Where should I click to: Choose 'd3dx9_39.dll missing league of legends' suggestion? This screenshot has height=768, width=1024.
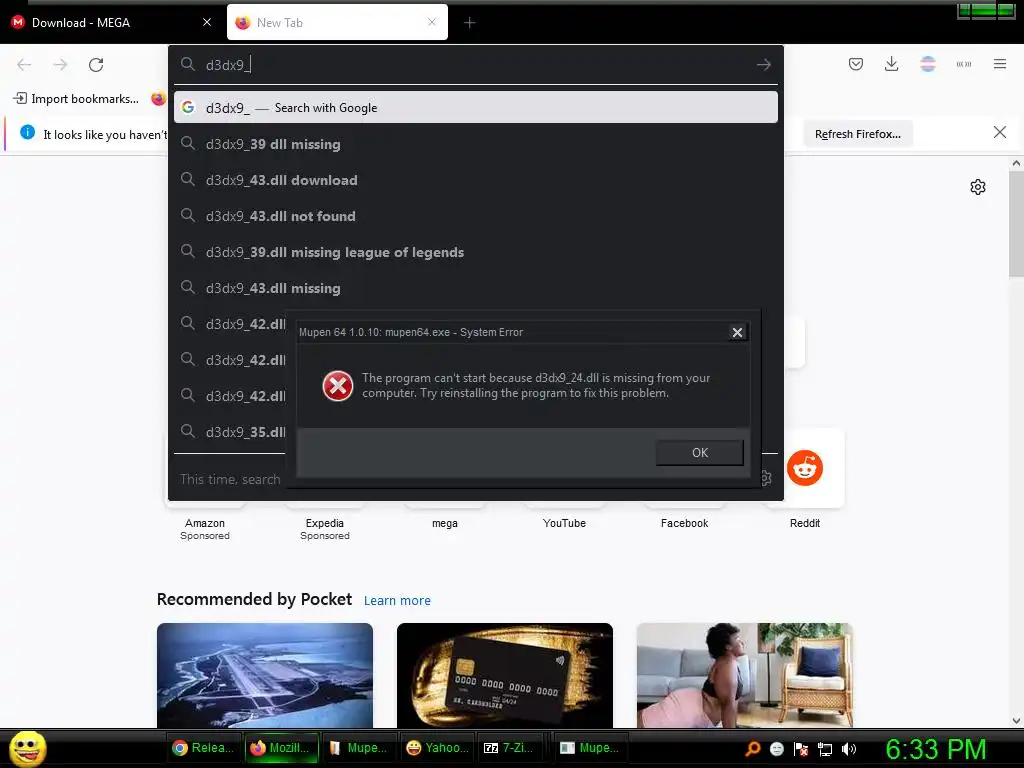[x=475, y=252]
